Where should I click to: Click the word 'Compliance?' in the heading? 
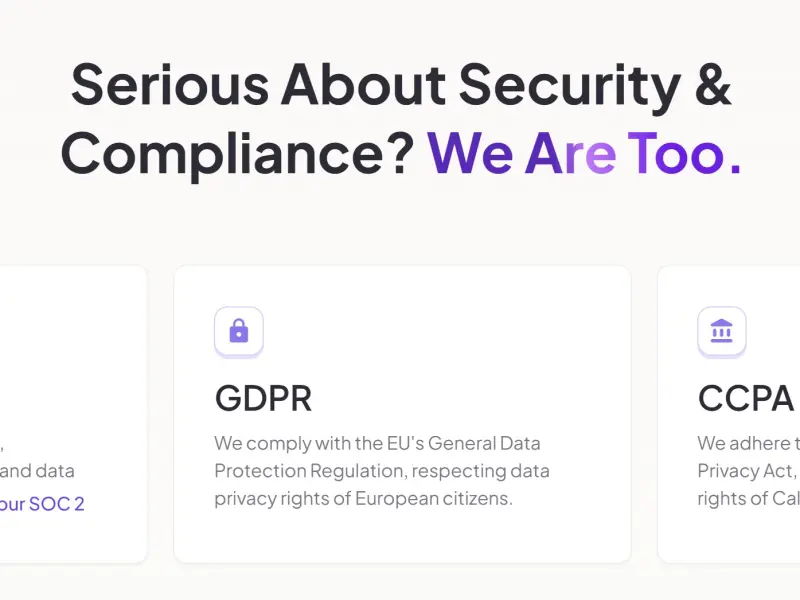point(238,155)
